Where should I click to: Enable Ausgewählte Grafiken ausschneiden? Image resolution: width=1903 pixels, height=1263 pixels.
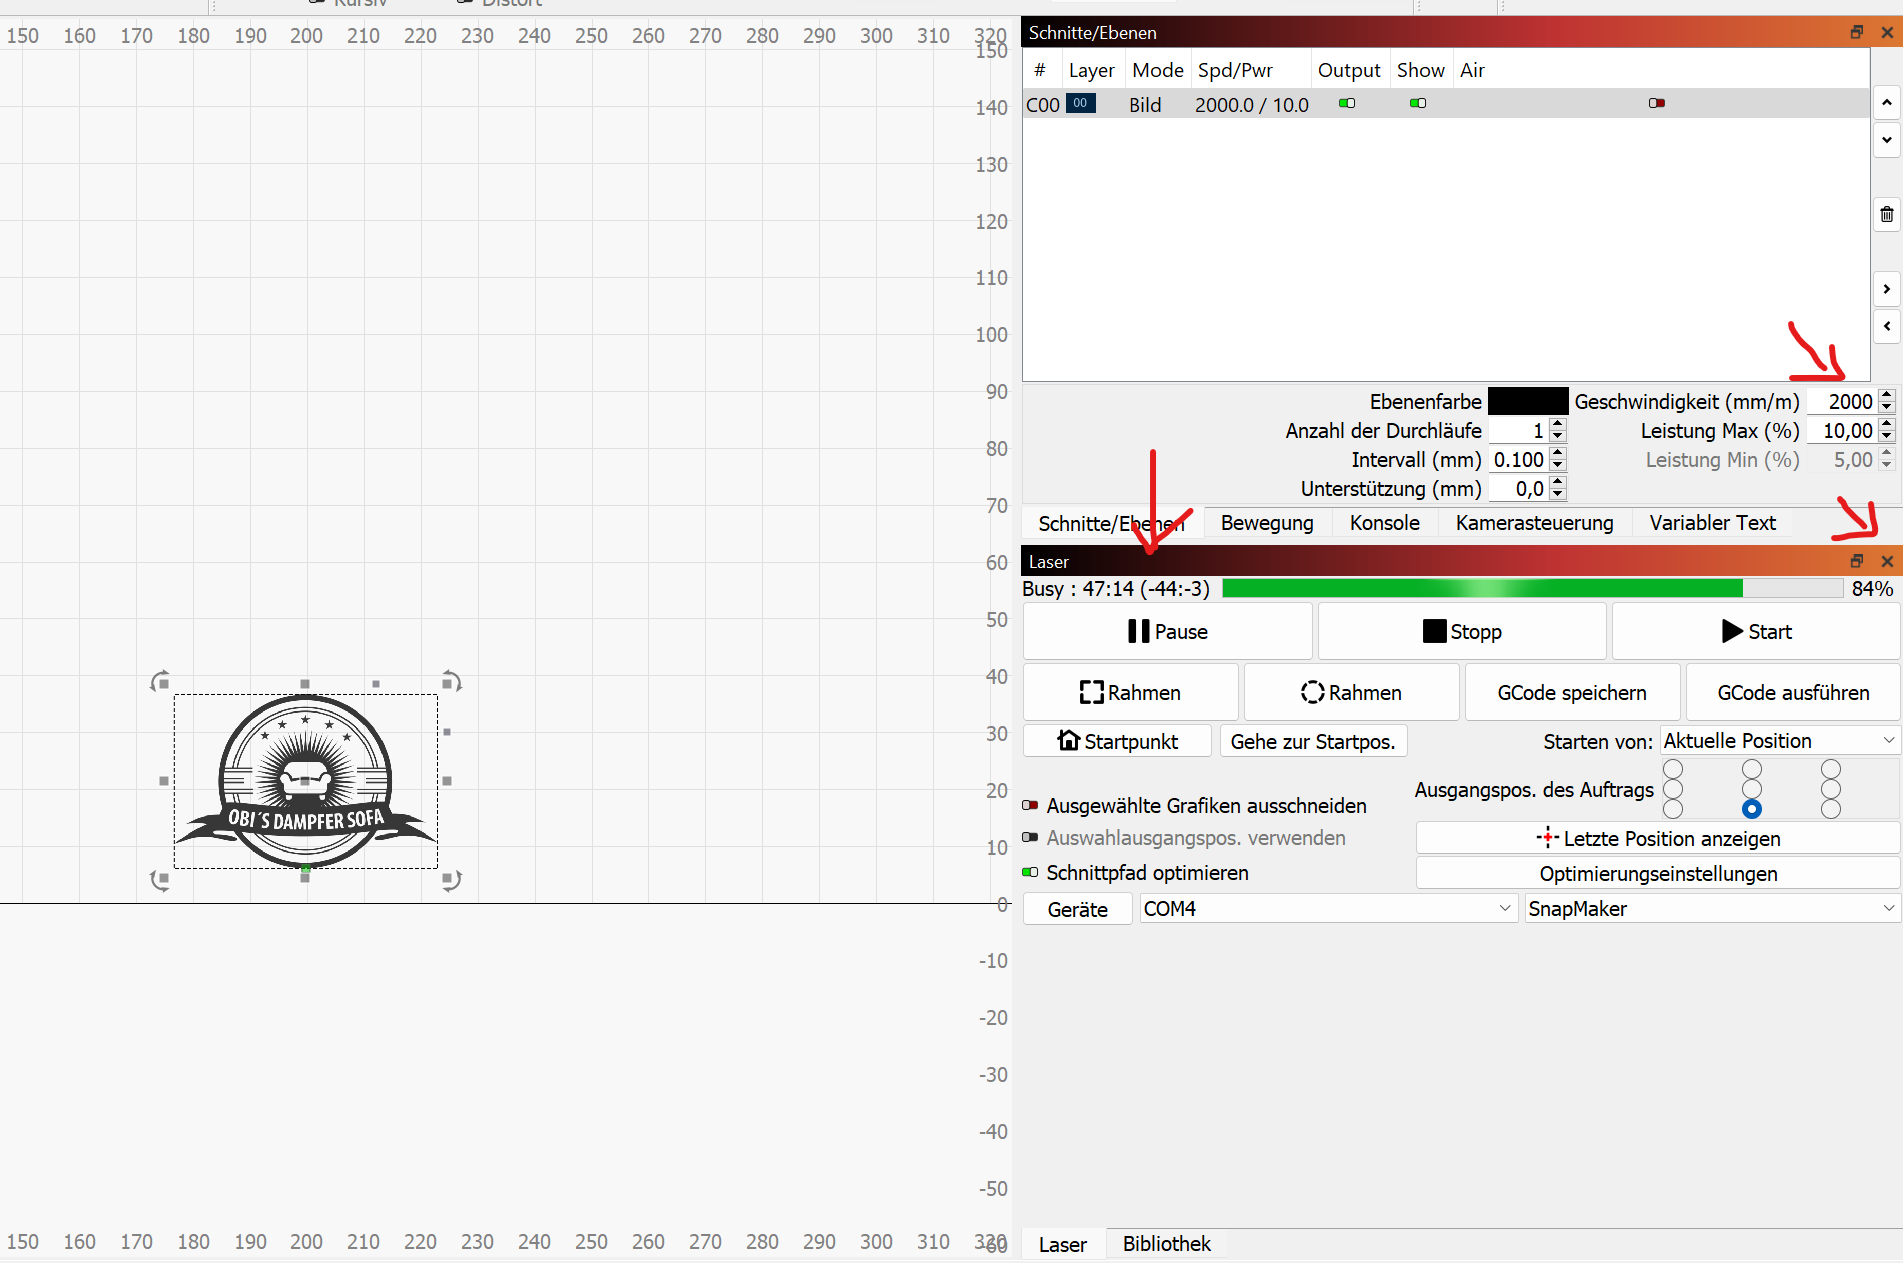click(x=1030, y=805)
